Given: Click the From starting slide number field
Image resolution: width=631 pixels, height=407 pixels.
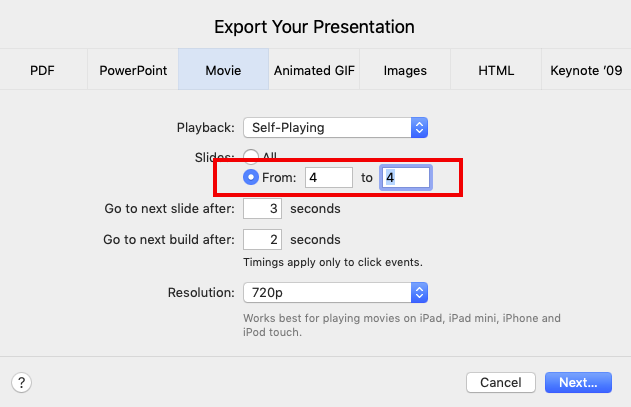Looking at the screenshot, I should pyautogui.click(x=329, y=177).
